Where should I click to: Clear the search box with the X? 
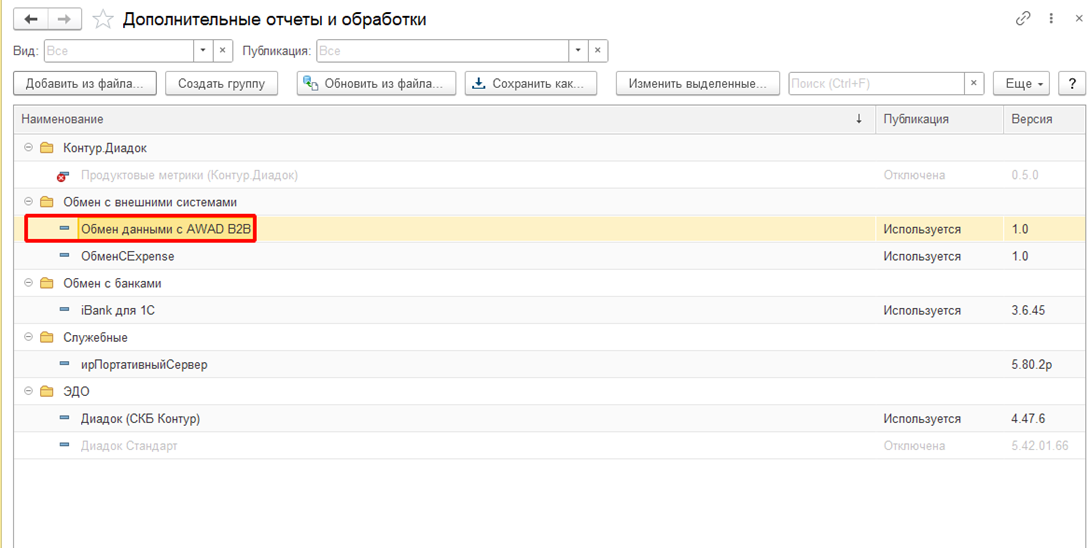973,84
